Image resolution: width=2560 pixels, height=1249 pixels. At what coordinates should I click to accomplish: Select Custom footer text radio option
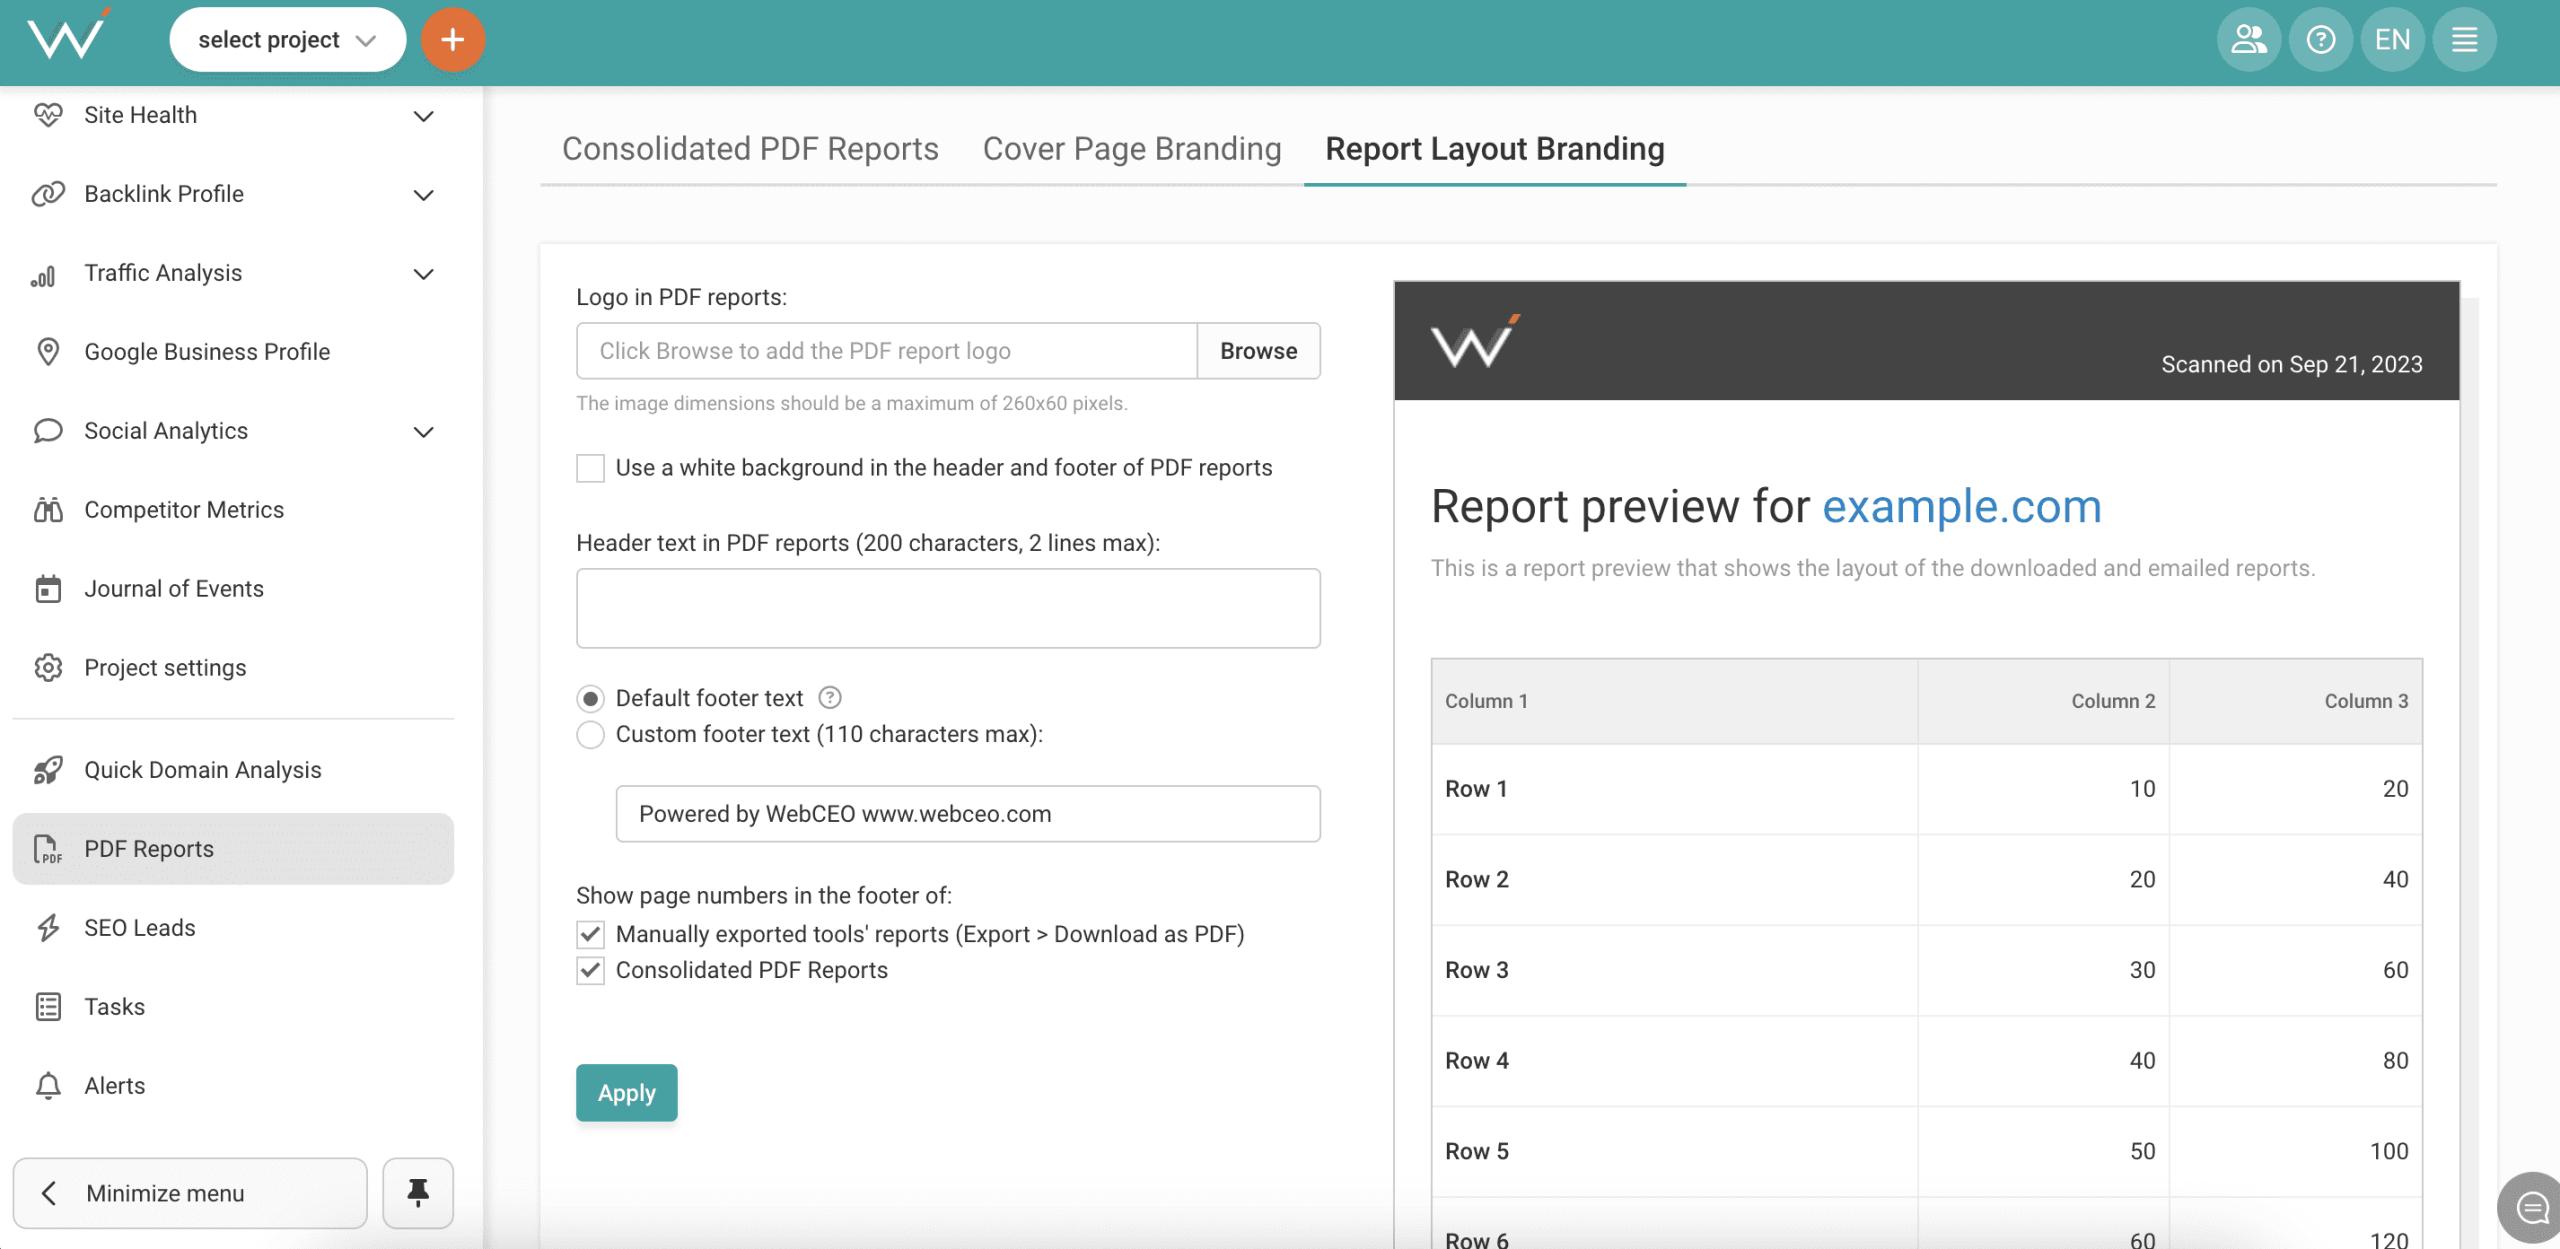point(590,734)
